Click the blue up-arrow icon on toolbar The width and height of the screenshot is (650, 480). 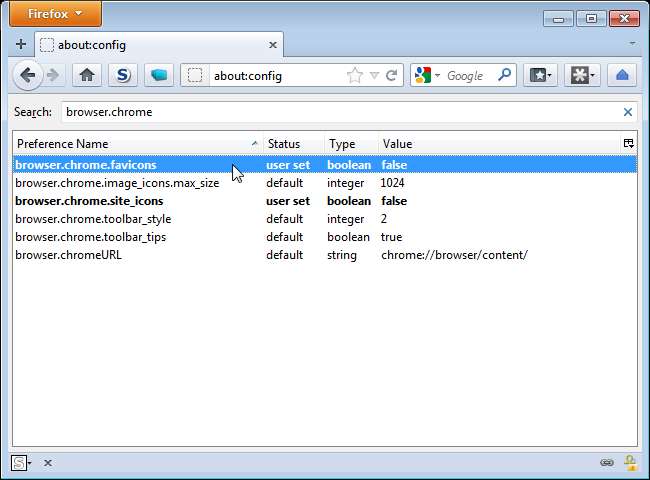coord(622,75)
